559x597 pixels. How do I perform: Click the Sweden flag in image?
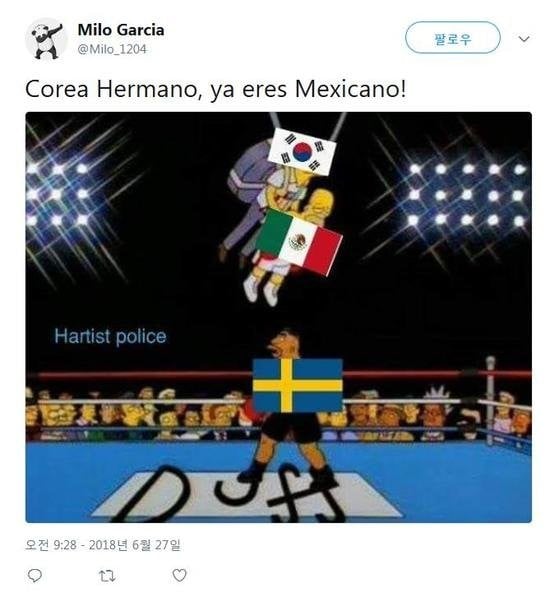click(x=298, y=385)
